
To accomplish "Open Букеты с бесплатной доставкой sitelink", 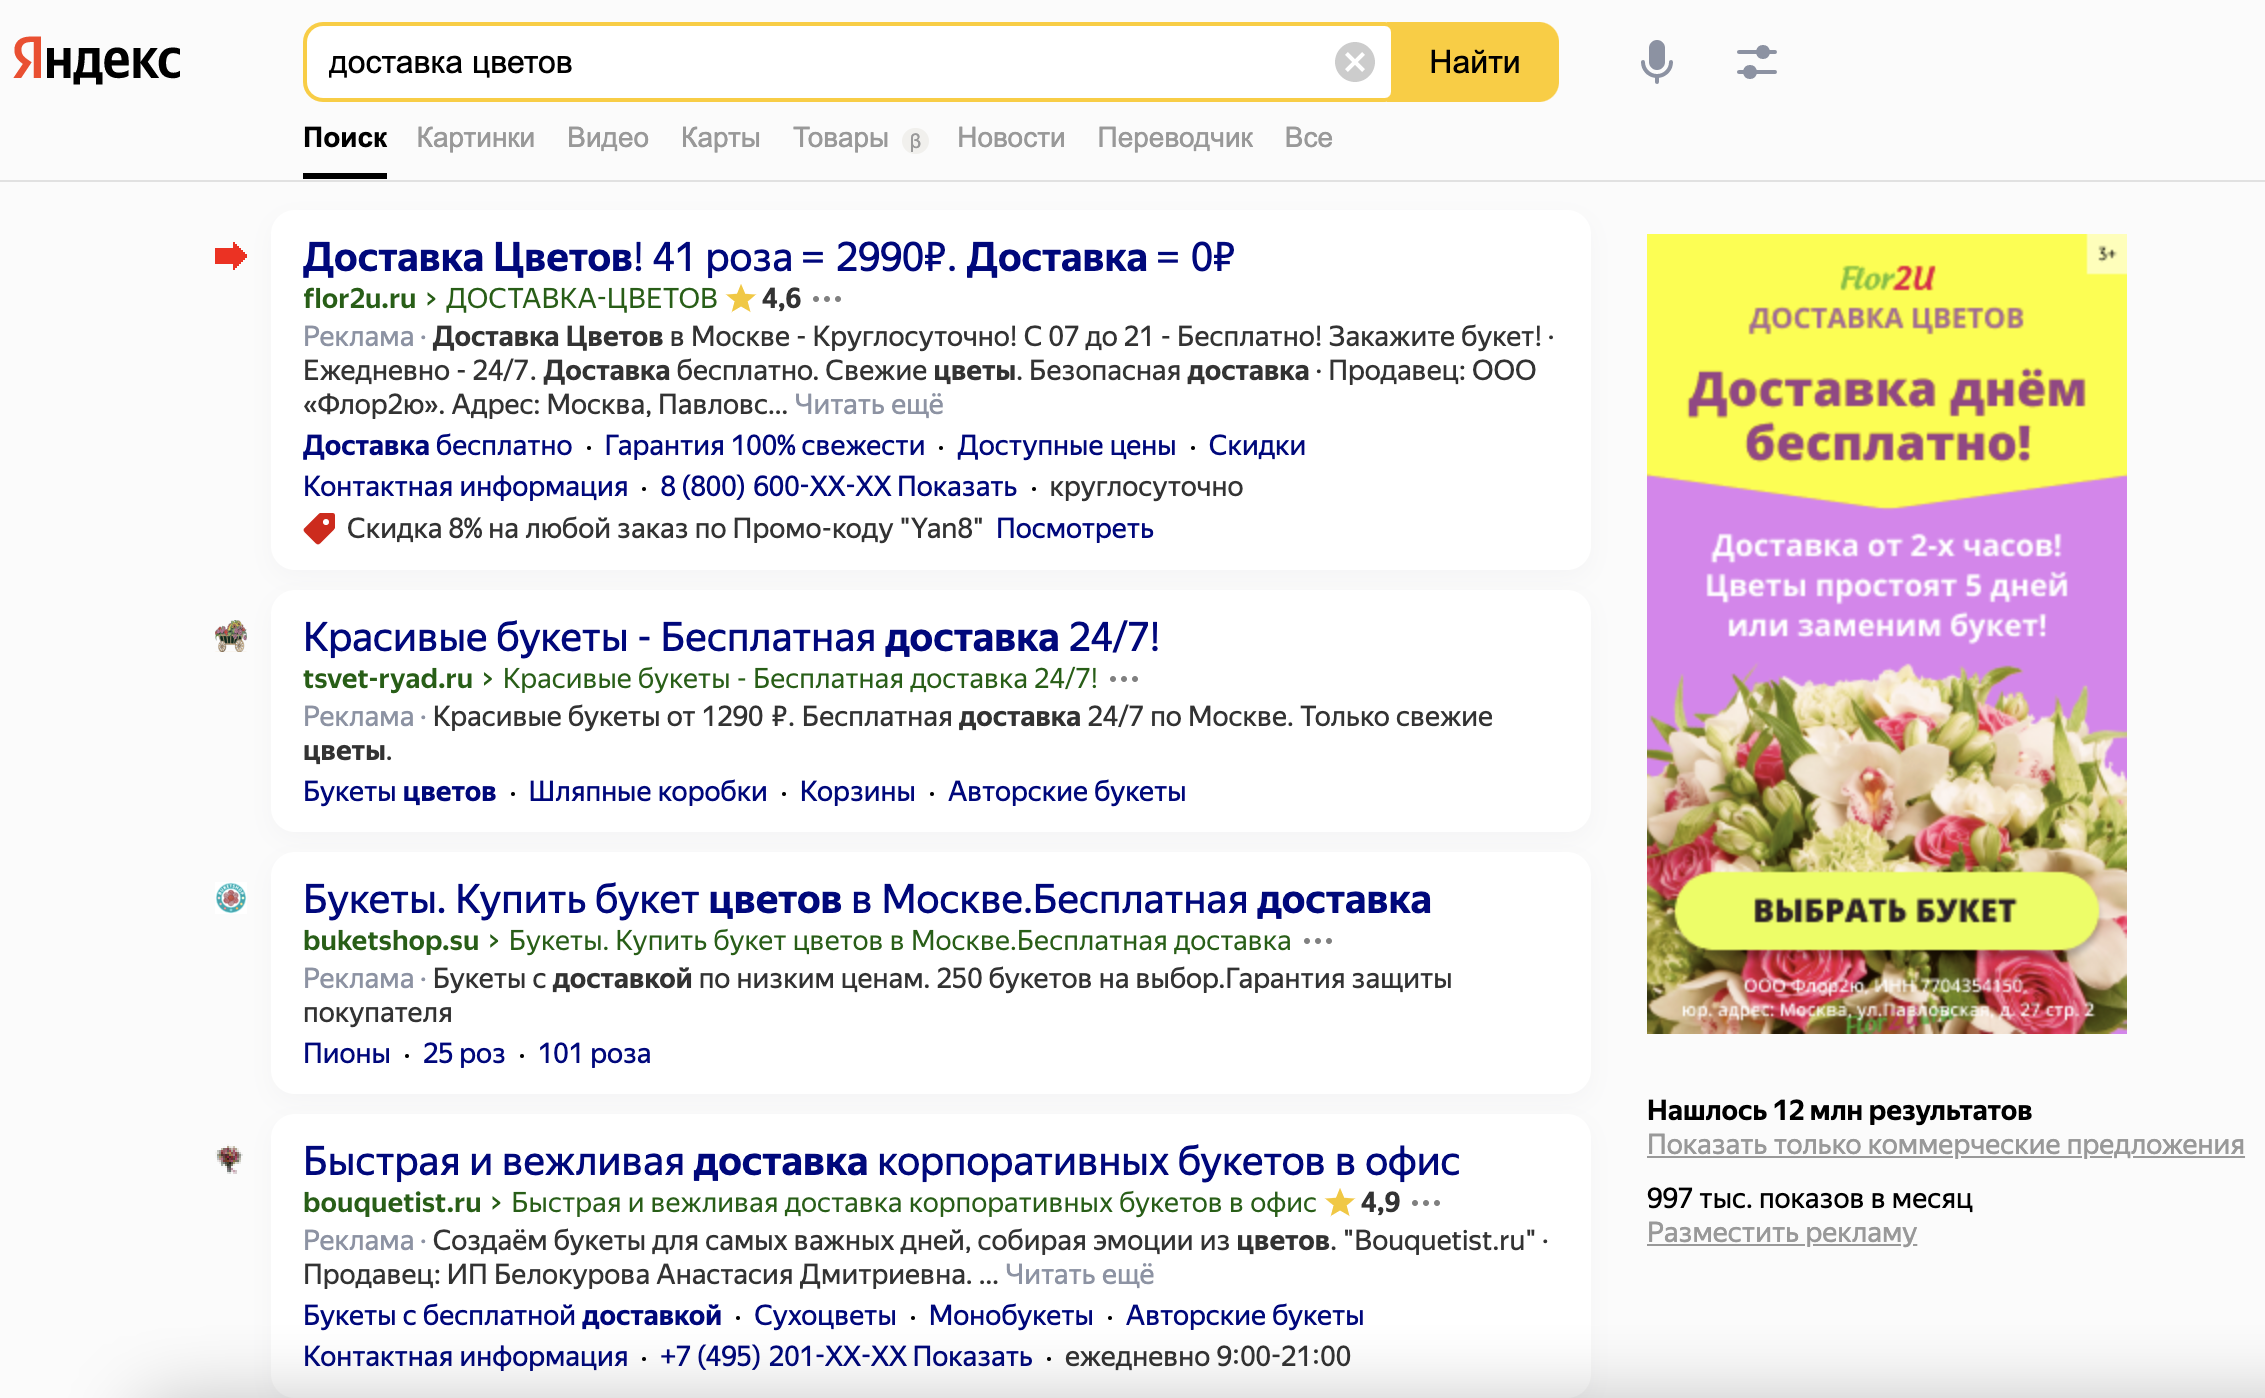I will pyautogui.click(x=512, y=1316).
